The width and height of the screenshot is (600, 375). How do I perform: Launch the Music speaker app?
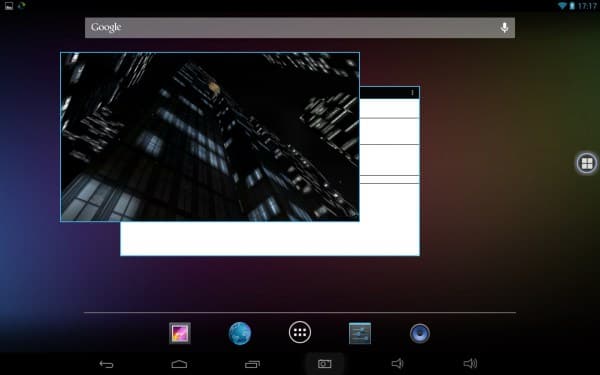click(x=420, y=333)
